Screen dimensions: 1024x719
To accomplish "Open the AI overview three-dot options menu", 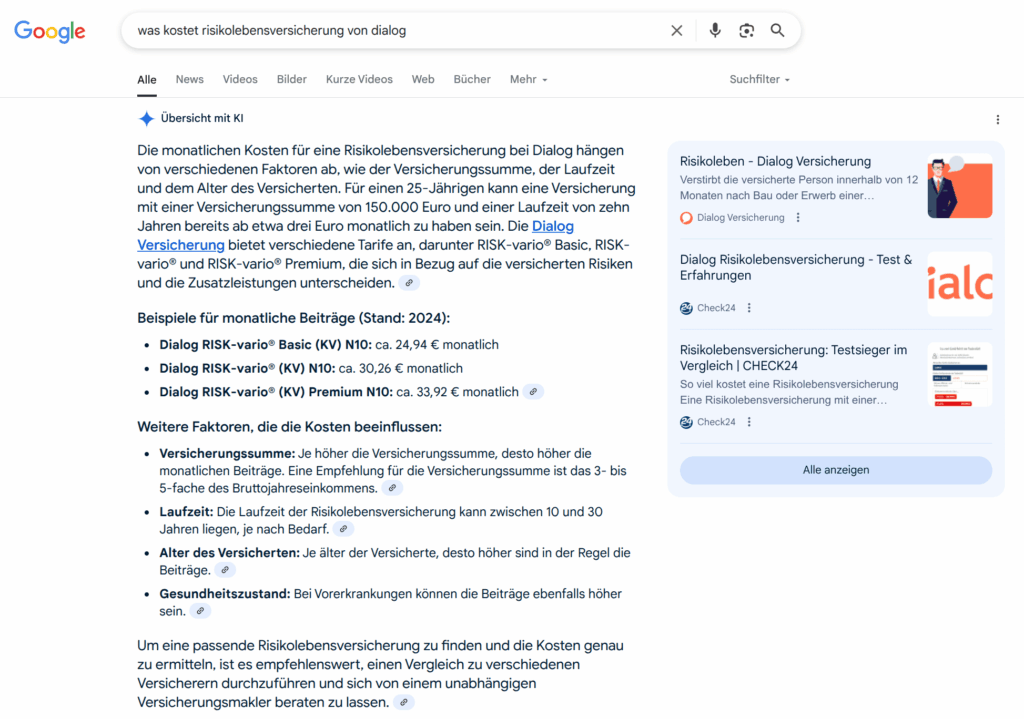I will (997, 120).
